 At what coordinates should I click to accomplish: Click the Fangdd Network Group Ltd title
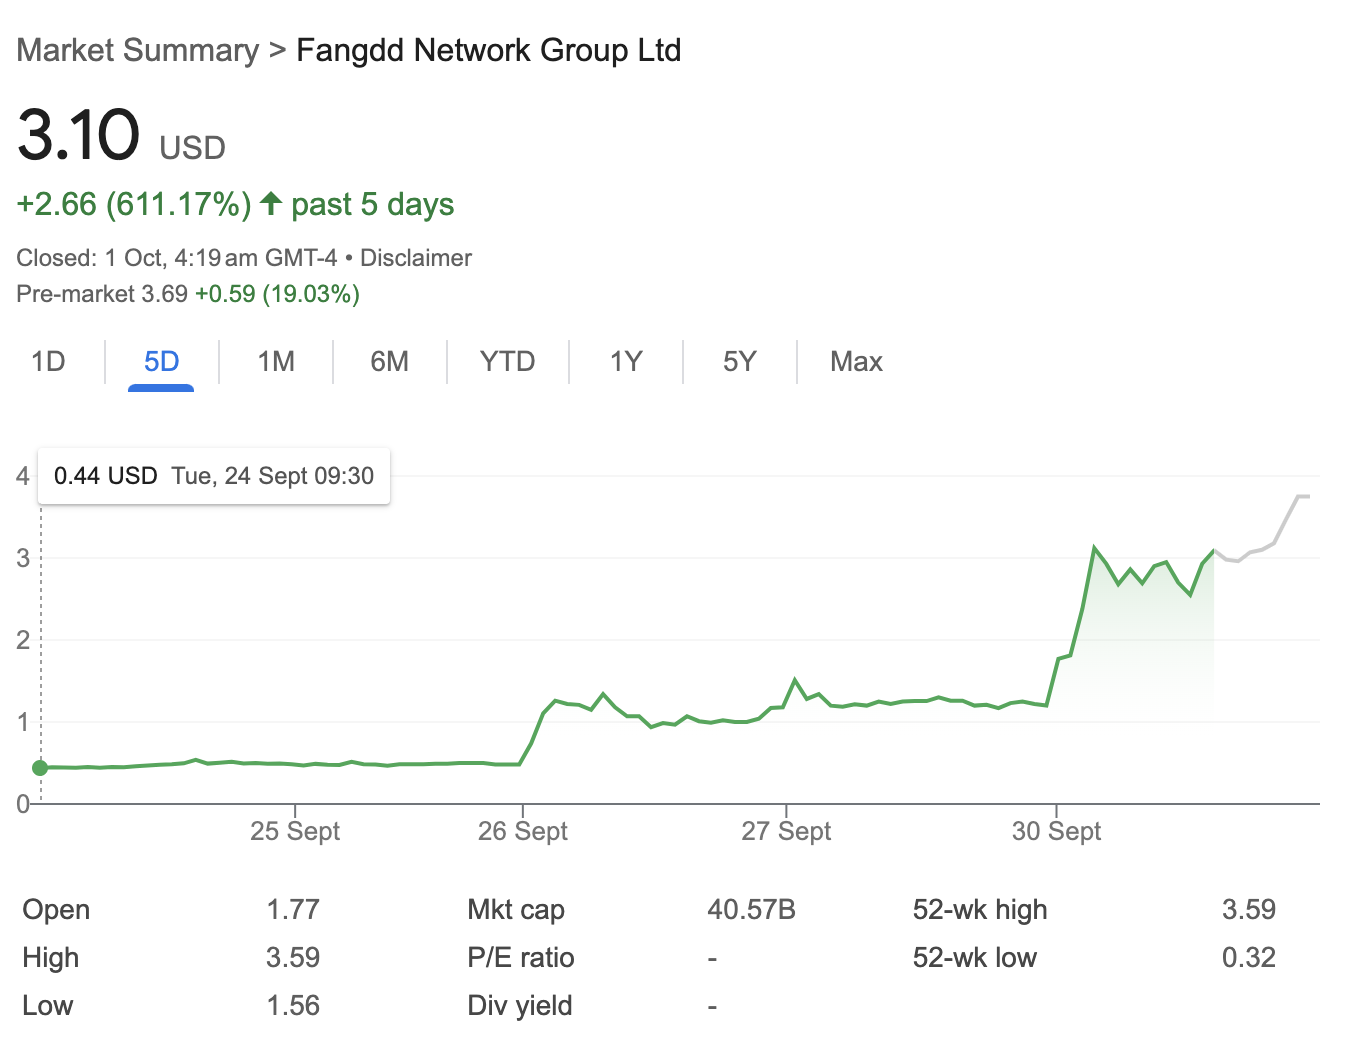489,50
